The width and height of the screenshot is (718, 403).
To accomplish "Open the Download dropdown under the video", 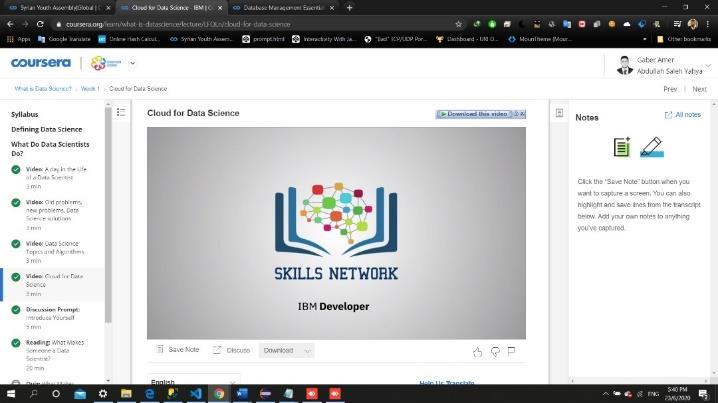I will tap(287, 350).
